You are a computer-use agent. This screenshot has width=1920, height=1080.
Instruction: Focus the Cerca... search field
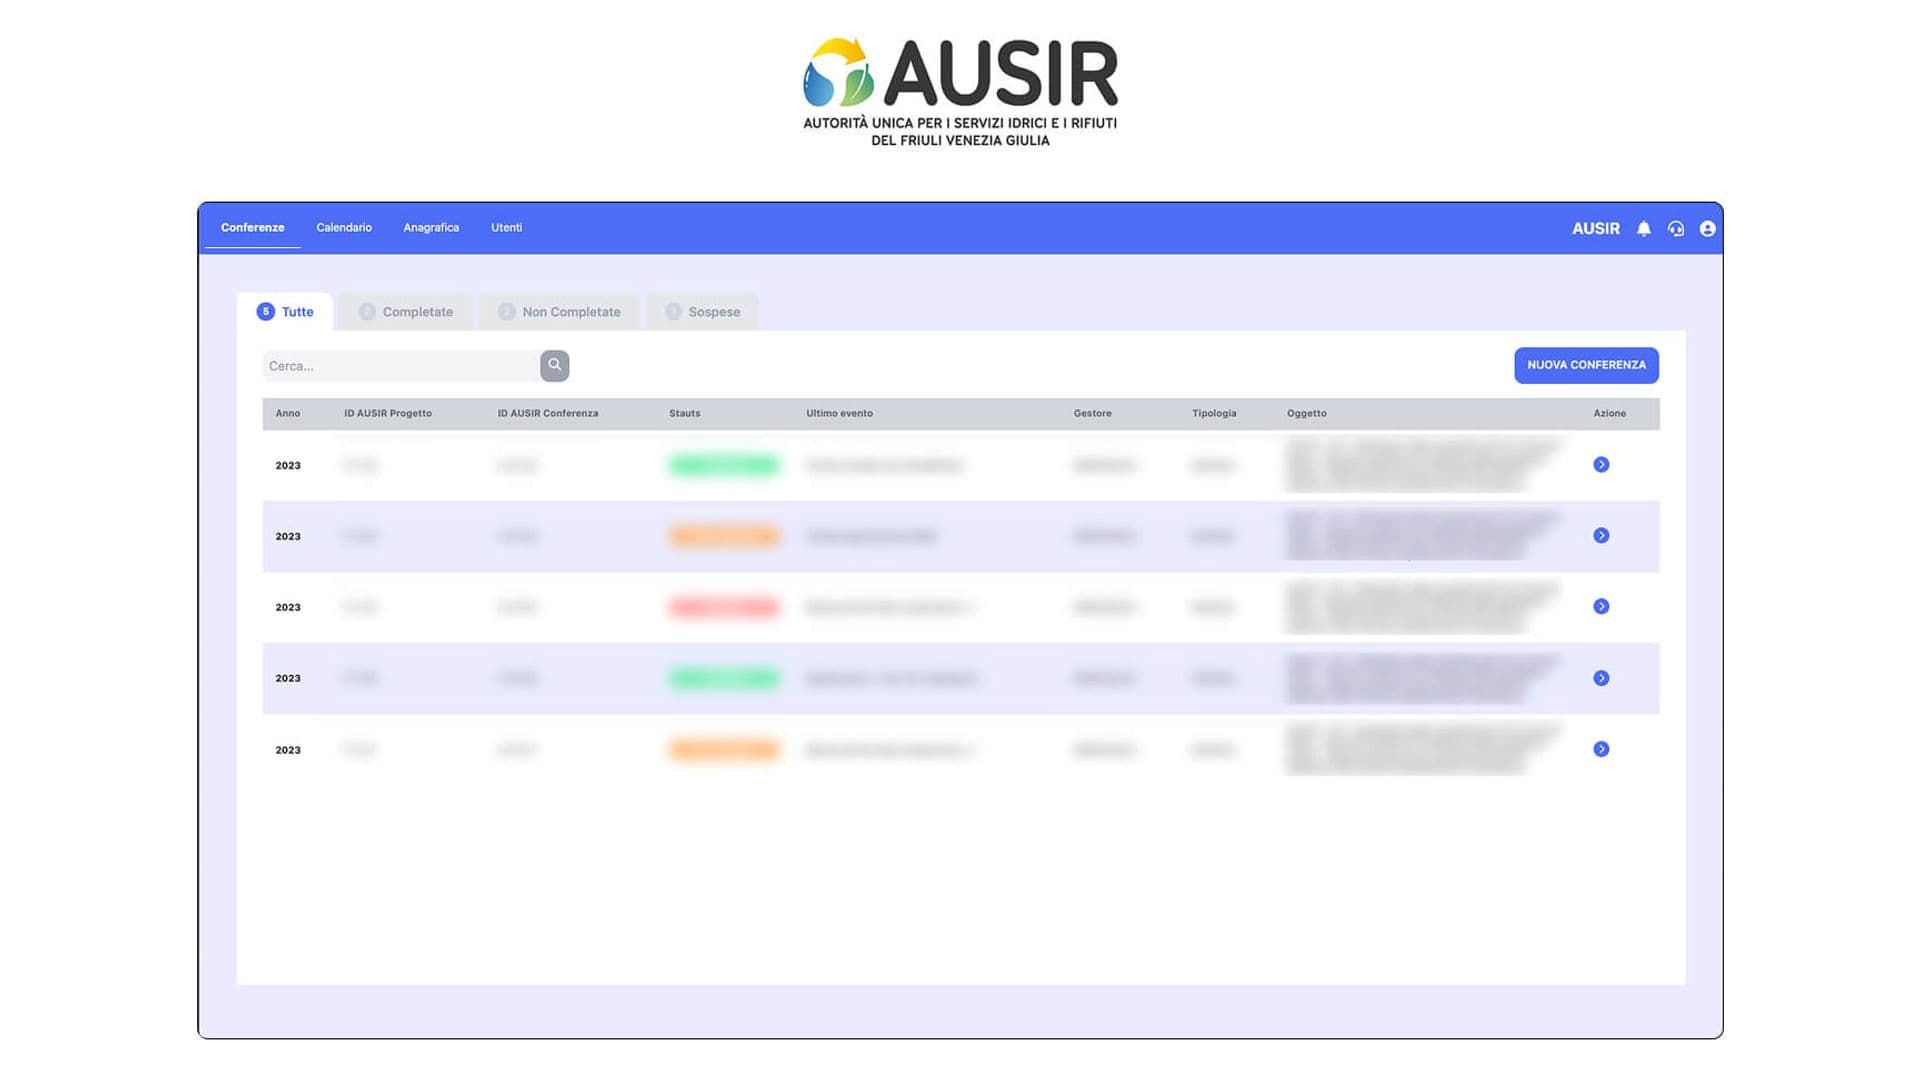click(x=401, y=366)
